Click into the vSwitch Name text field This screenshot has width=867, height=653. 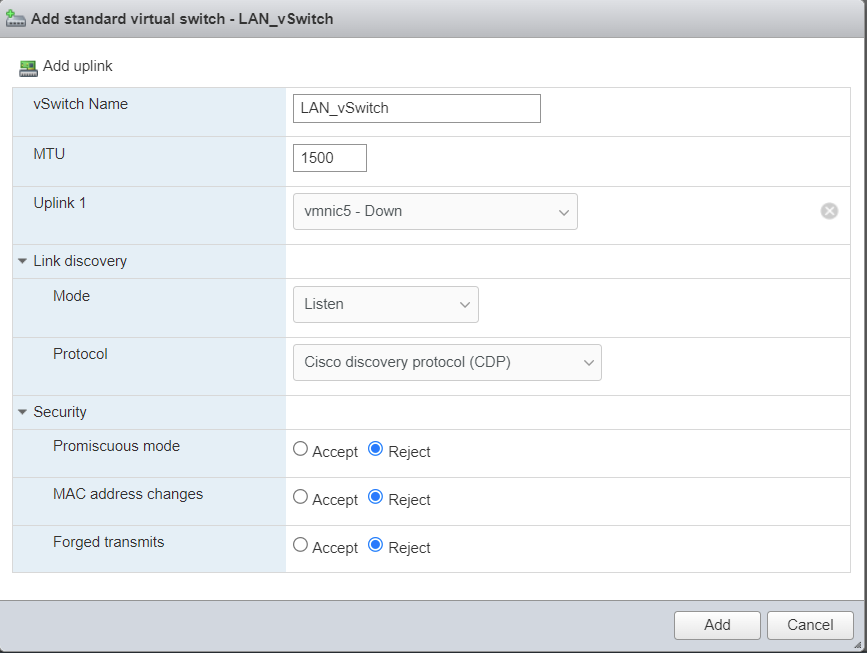tap(416, 108)
